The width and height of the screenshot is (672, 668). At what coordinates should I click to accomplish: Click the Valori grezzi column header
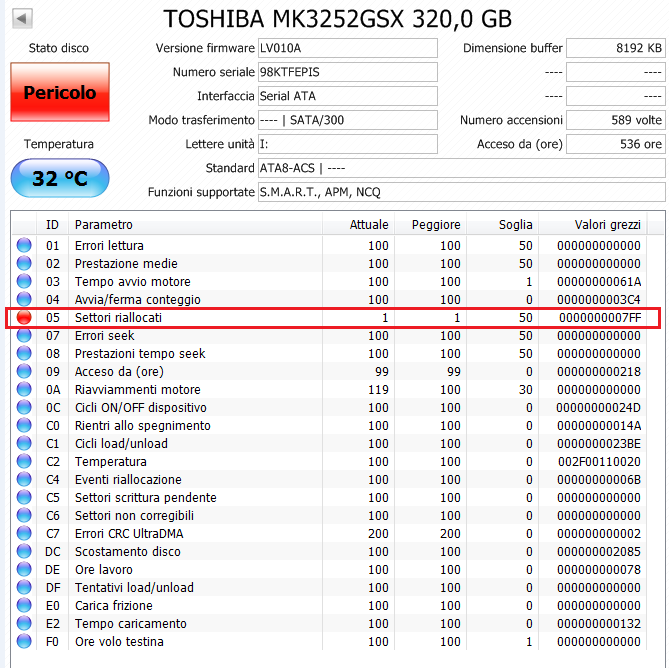593,225
